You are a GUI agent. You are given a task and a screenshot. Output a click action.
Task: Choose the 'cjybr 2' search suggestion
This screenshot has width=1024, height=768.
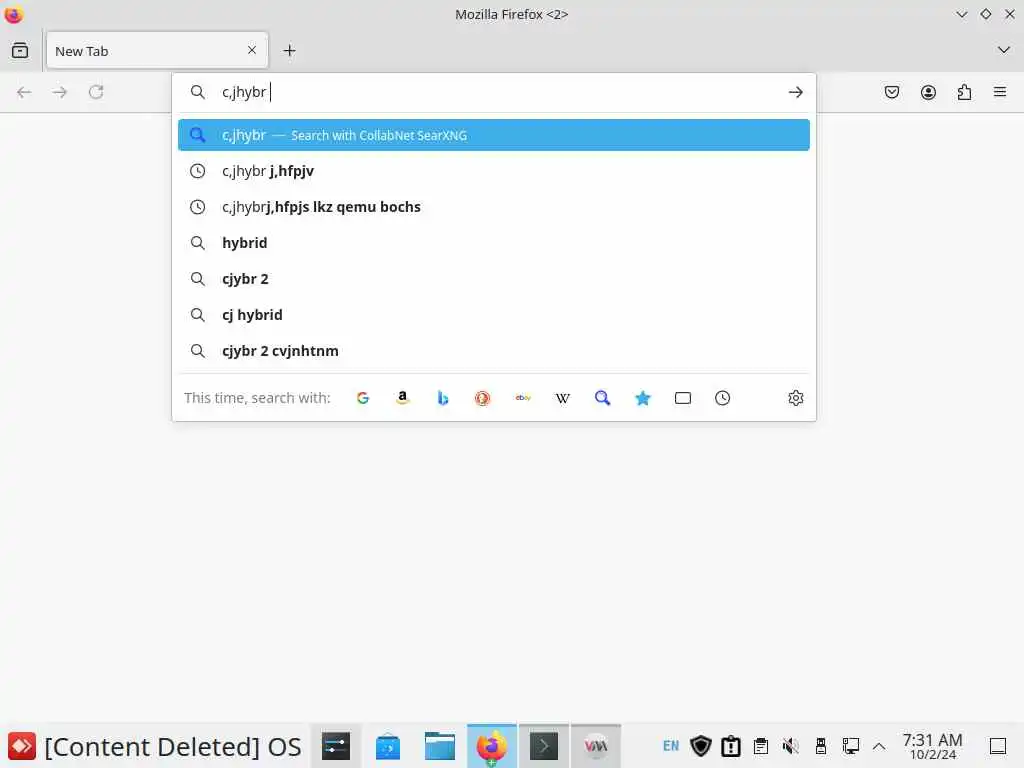[x=494, y=279]
